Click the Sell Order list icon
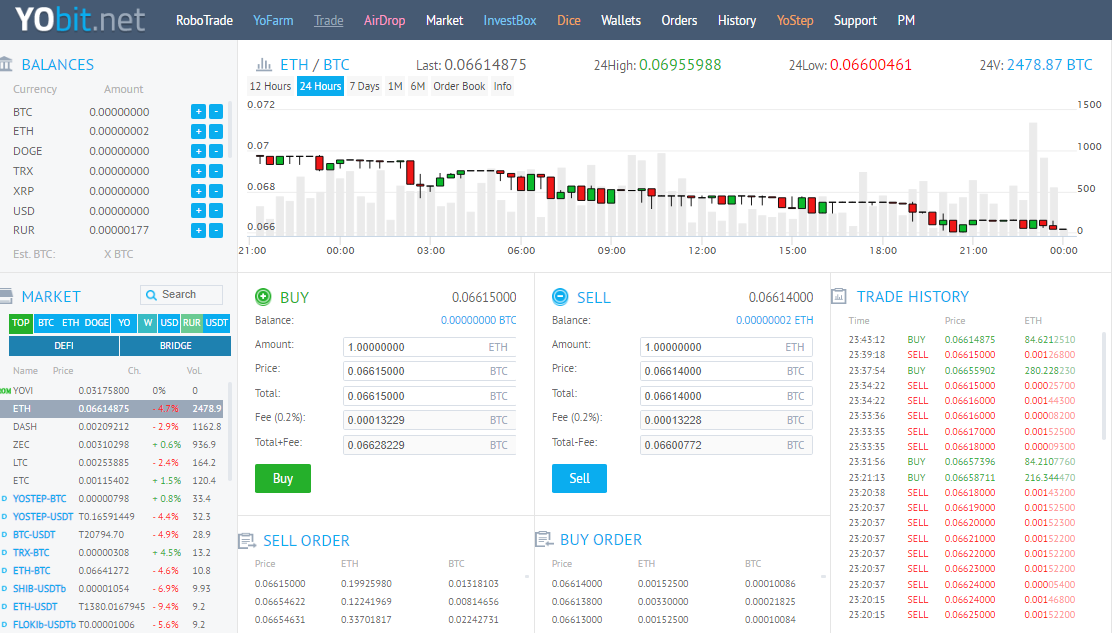The height and width of the screenshot is (633, 1112). [x=247, y=541]
